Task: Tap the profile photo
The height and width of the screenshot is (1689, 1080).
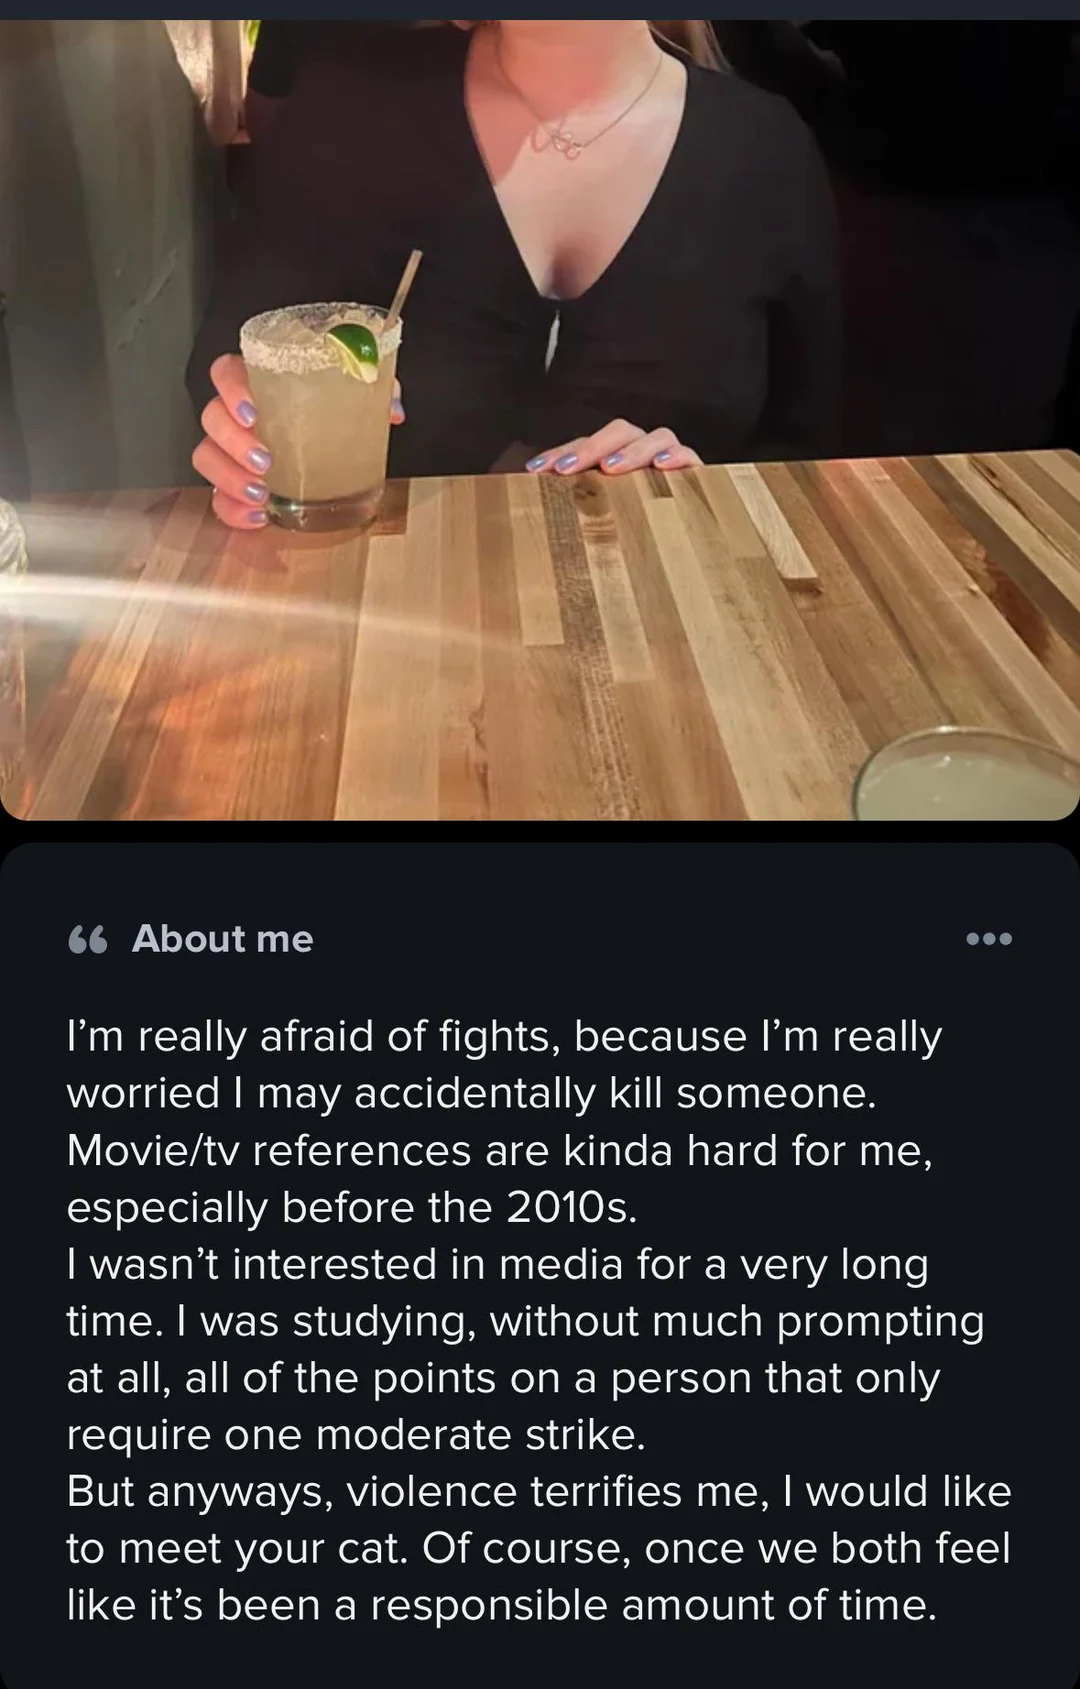Action: coord(540,420)
